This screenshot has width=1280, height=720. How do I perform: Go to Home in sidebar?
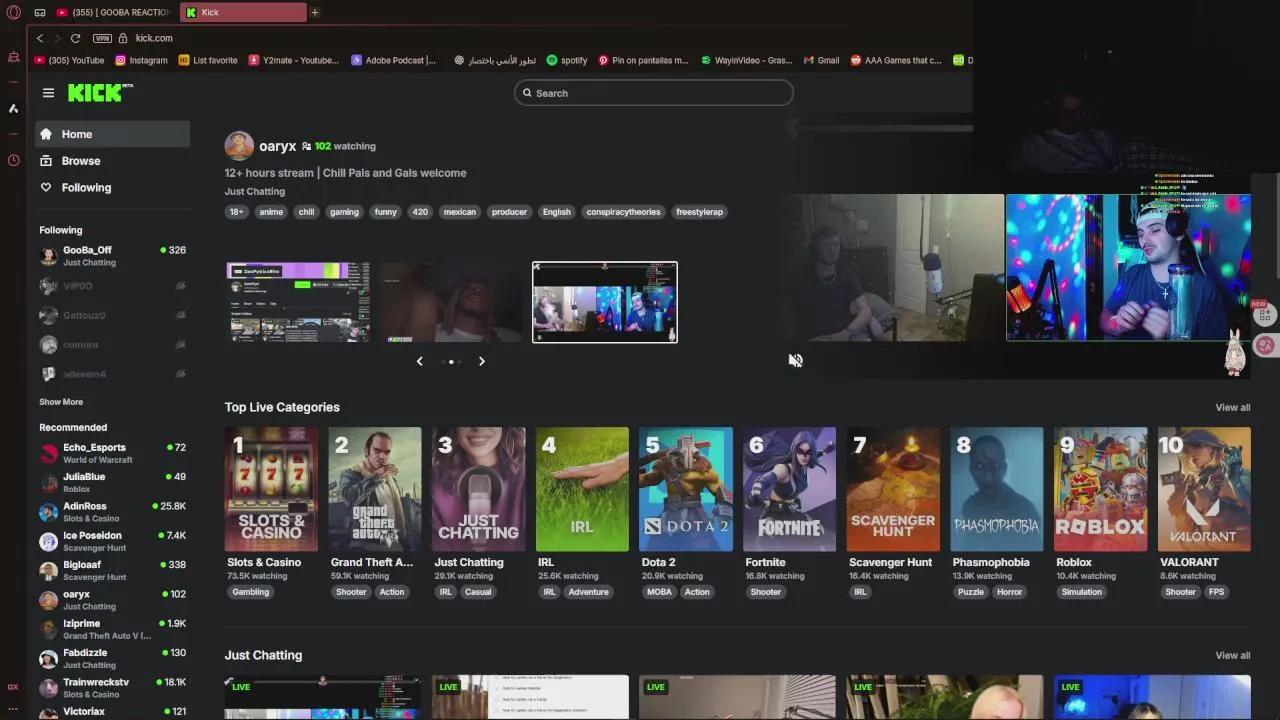[x=112, y=134]
